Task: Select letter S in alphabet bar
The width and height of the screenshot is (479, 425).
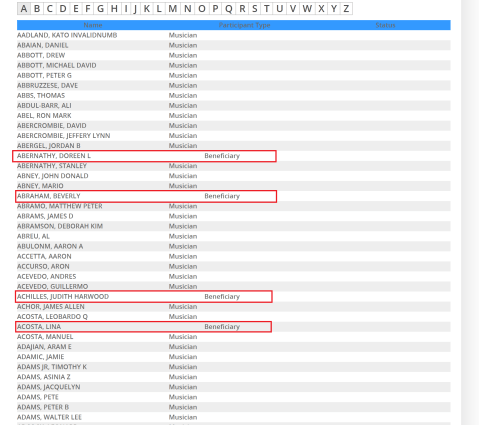Action: click(255, 9)
